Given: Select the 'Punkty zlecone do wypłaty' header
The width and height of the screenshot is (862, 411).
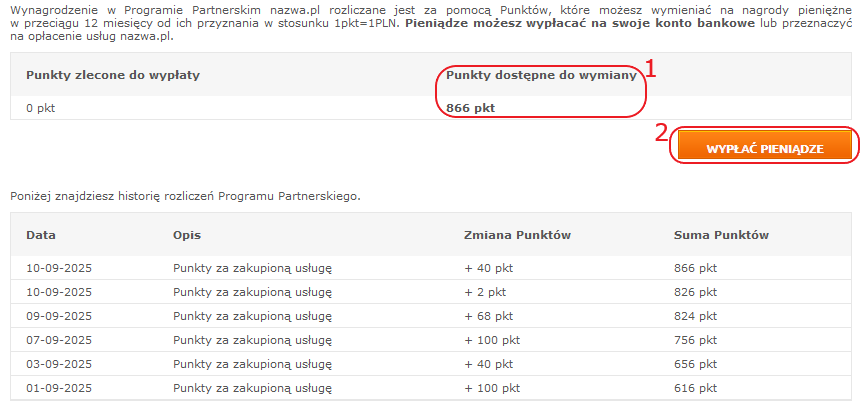Looking at the screenshot, I should click(x=104, y=75).
